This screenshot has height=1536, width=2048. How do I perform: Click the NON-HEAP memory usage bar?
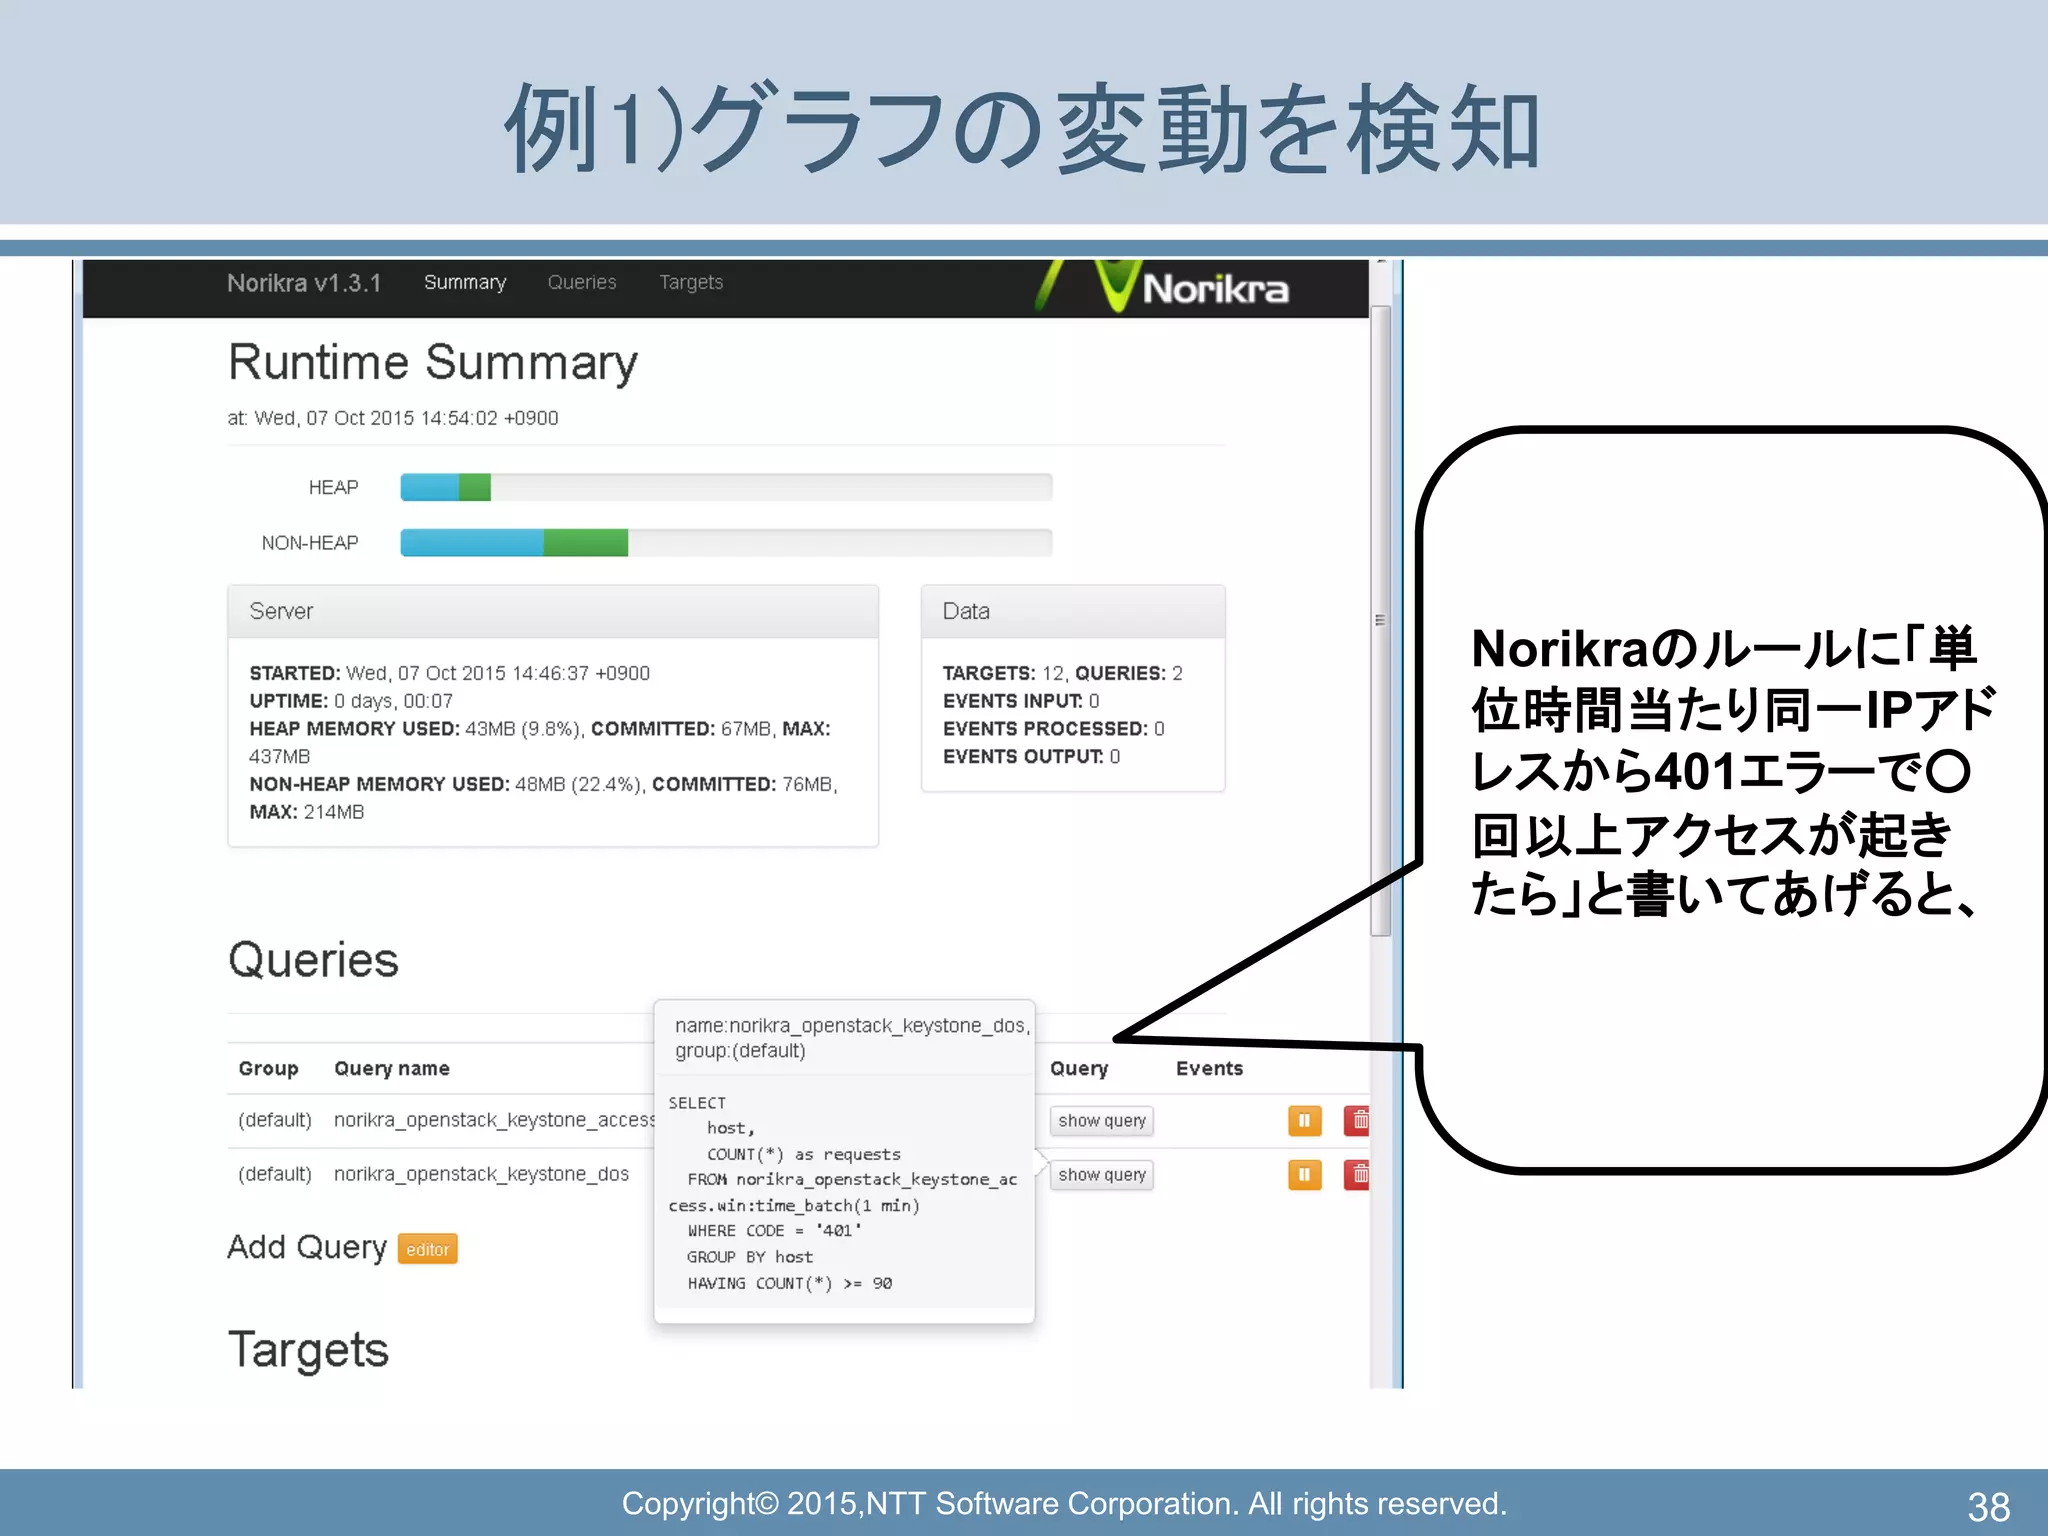(726, 543)
